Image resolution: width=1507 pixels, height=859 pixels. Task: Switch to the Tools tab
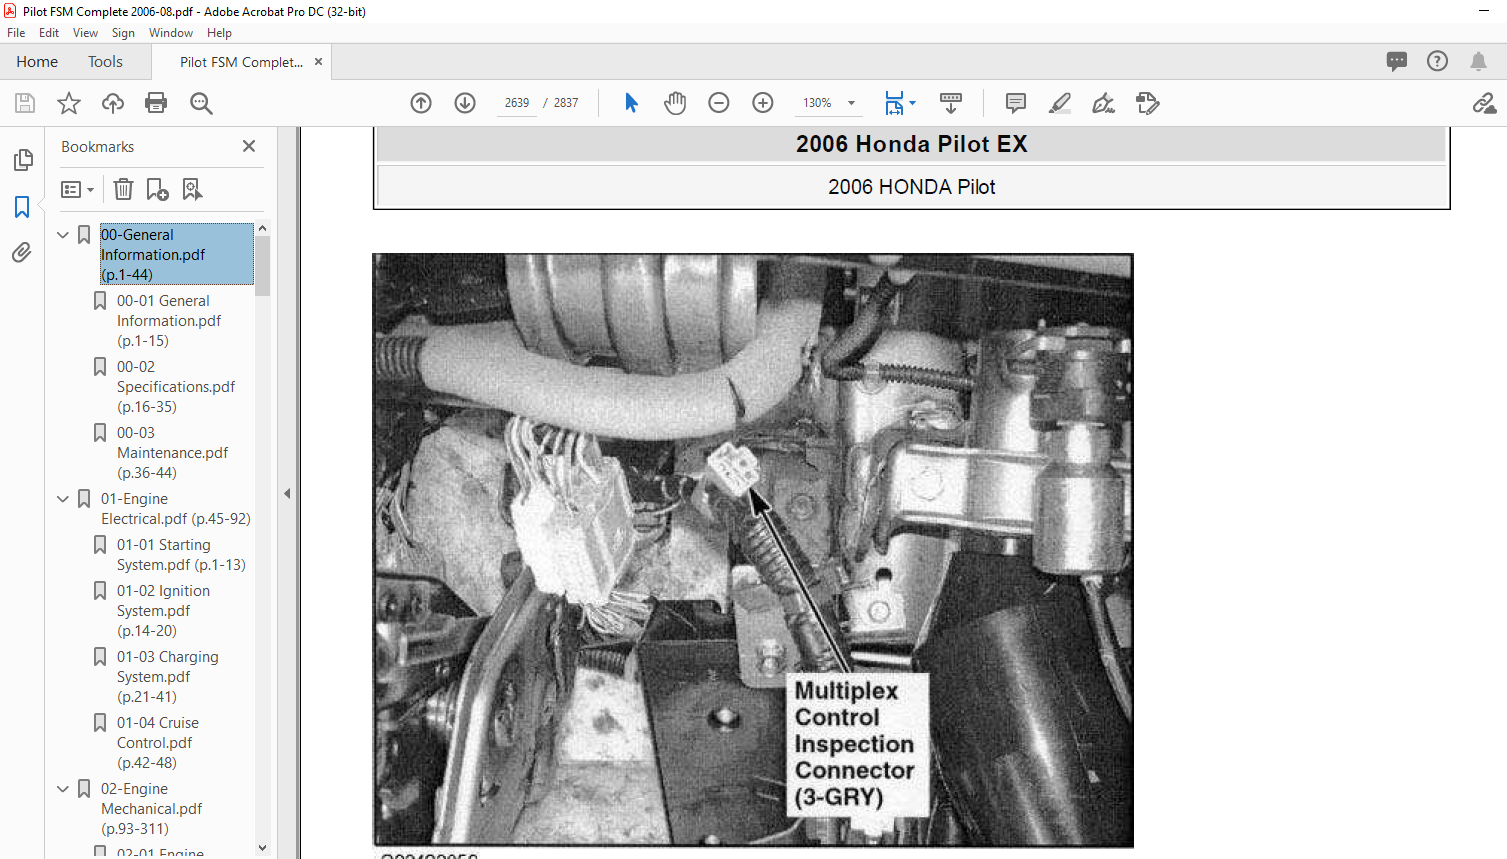pyautogui.click(x=105, y=62)
